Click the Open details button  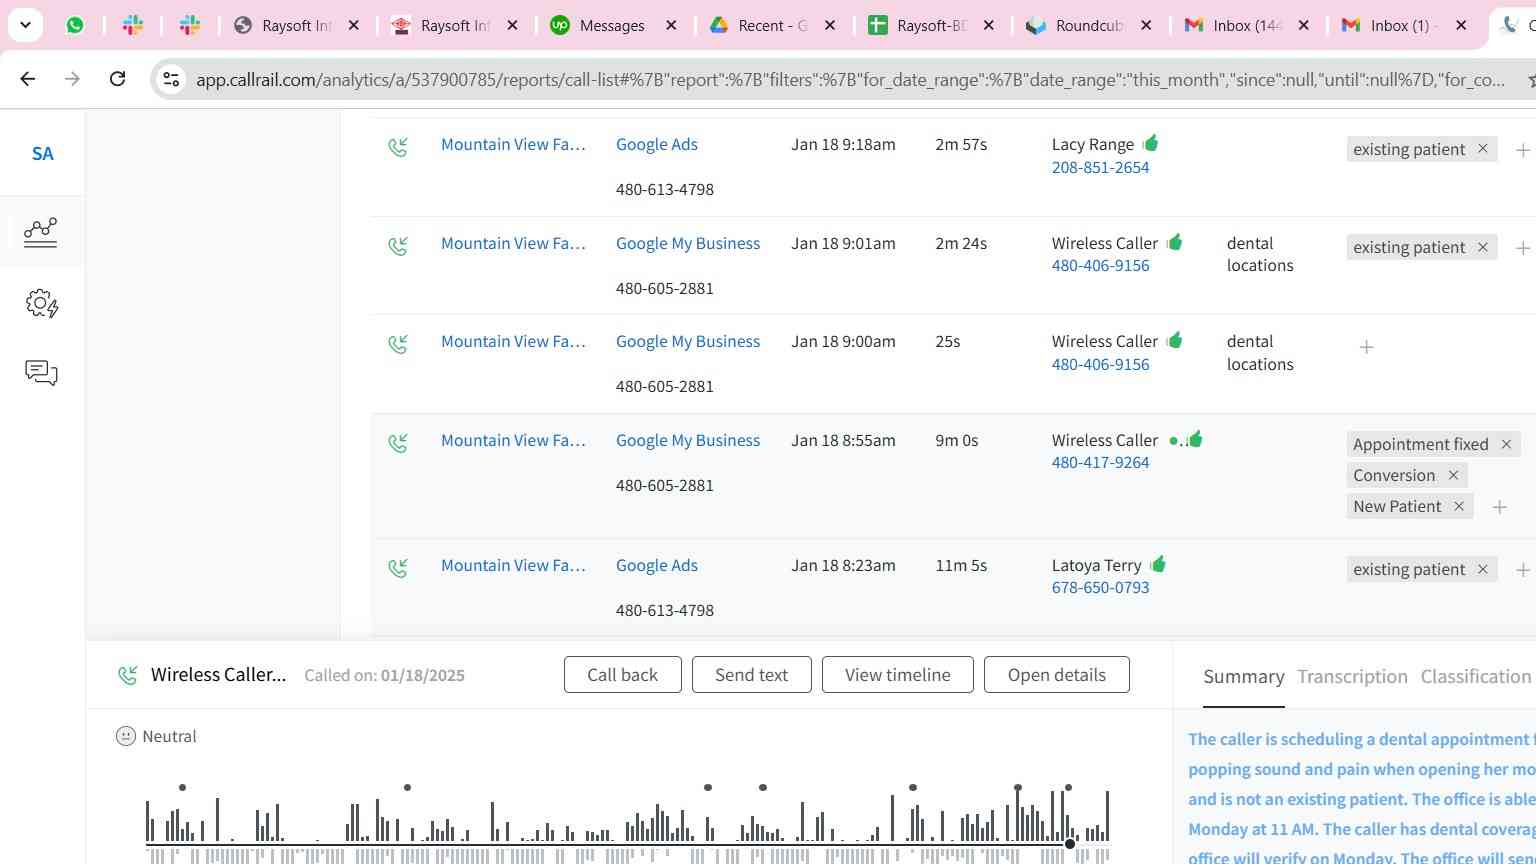click(1056, 675)
